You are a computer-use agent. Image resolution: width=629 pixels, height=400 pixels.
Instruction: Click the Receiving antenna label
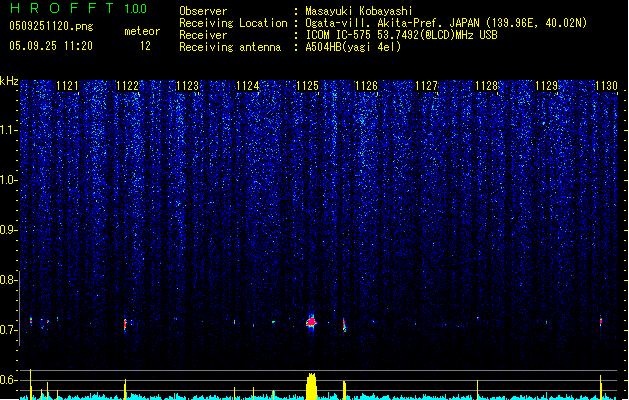(x=230, y=47)
